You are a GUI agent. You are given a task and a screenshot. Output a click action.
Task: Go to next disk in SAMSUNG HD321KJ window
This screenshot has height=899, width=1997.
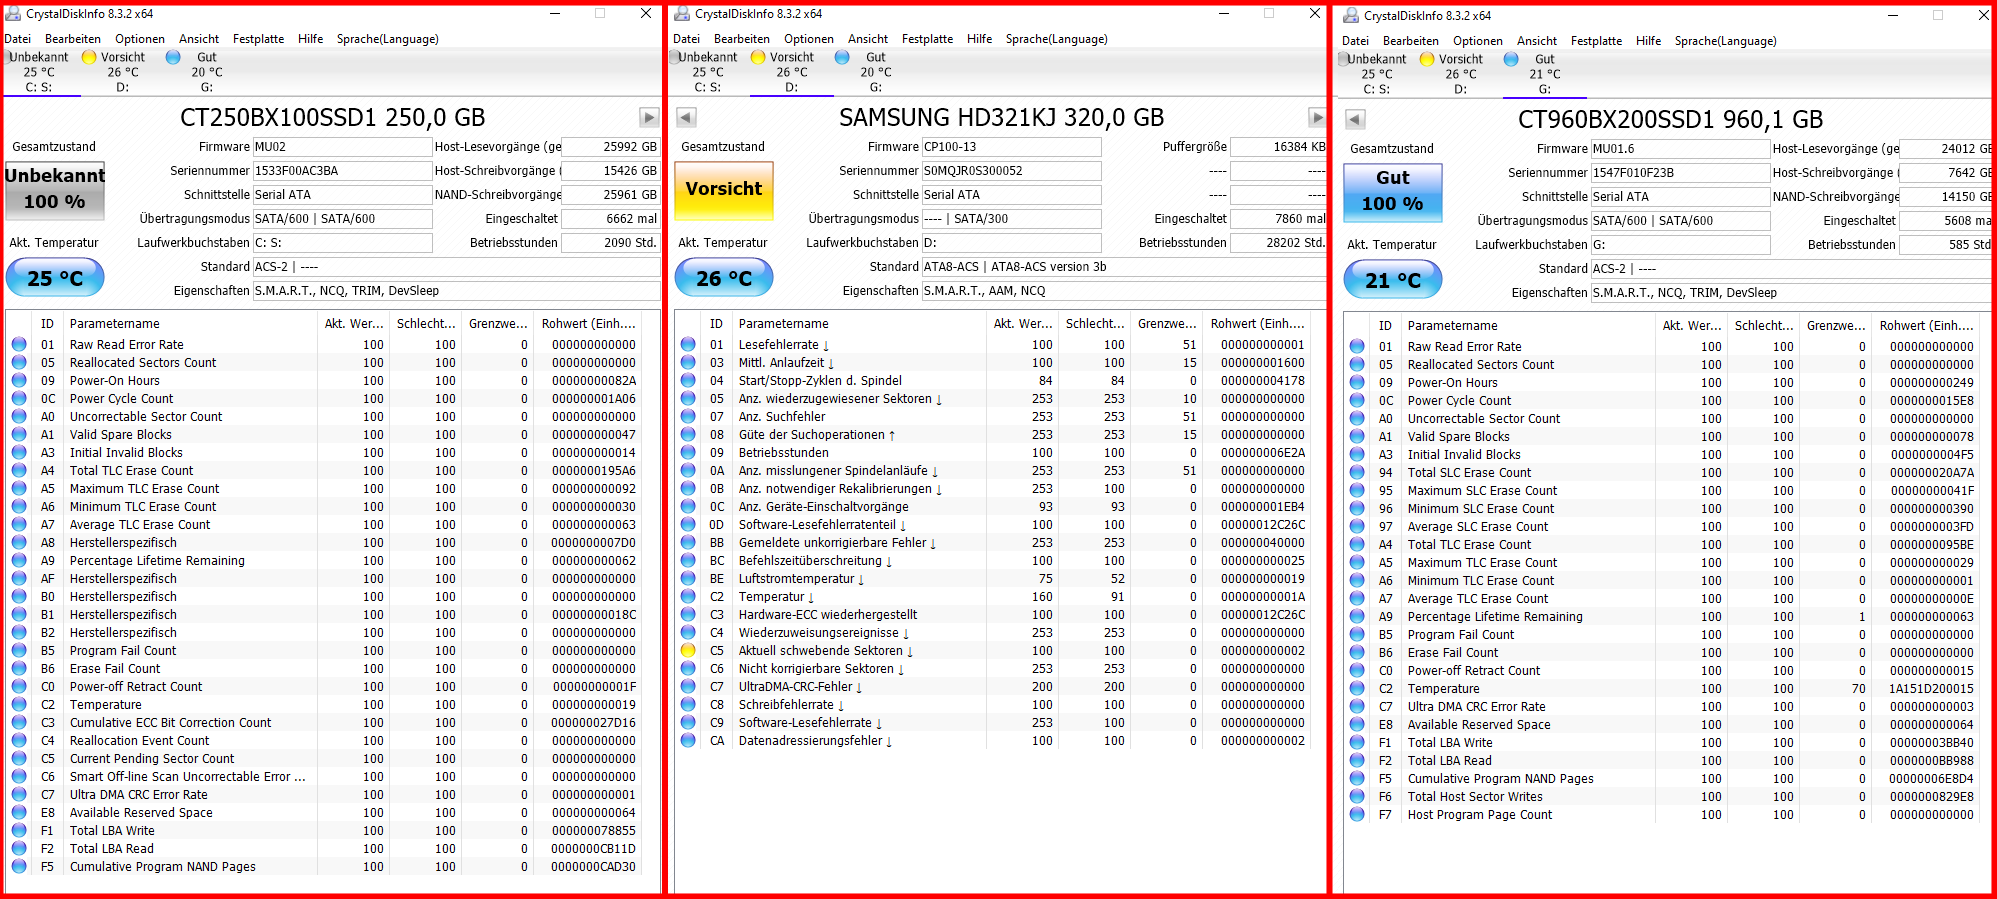click(1317, 117)
